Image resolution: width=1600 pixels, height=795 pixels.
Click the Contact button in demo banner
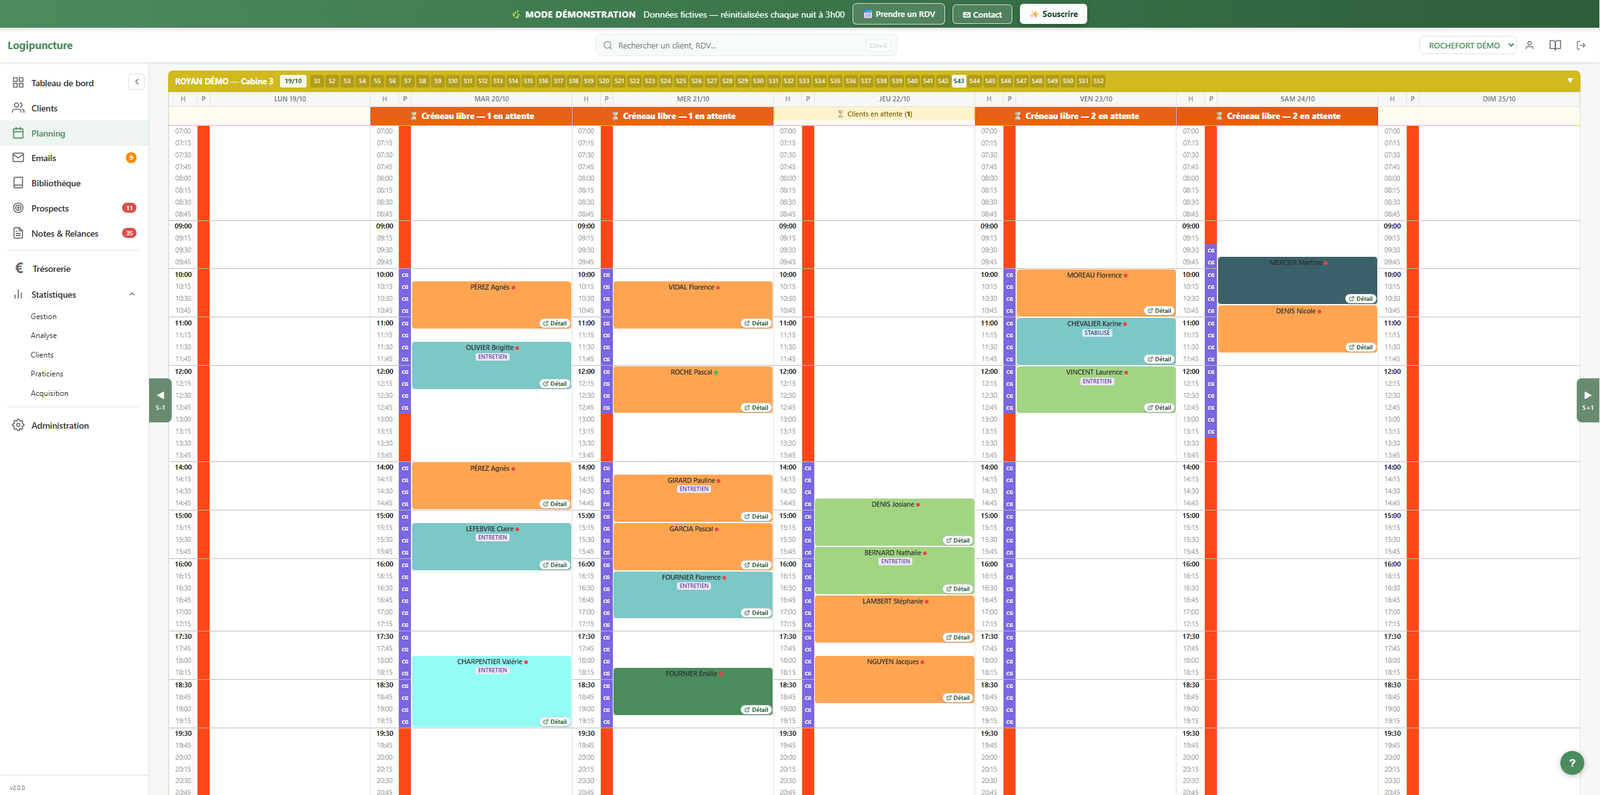pos(982,14)
